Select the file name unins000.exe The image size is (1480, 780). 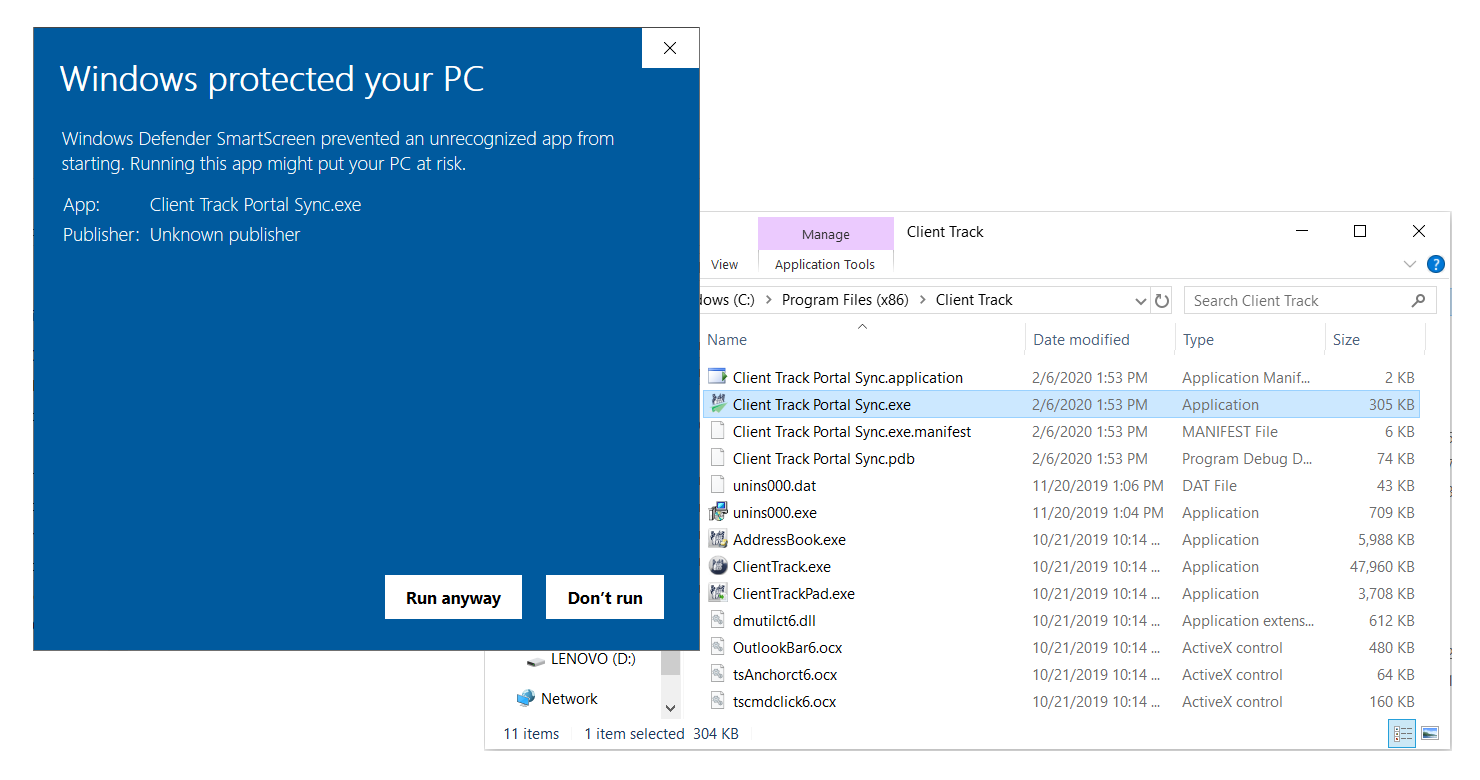coord(774,512)
